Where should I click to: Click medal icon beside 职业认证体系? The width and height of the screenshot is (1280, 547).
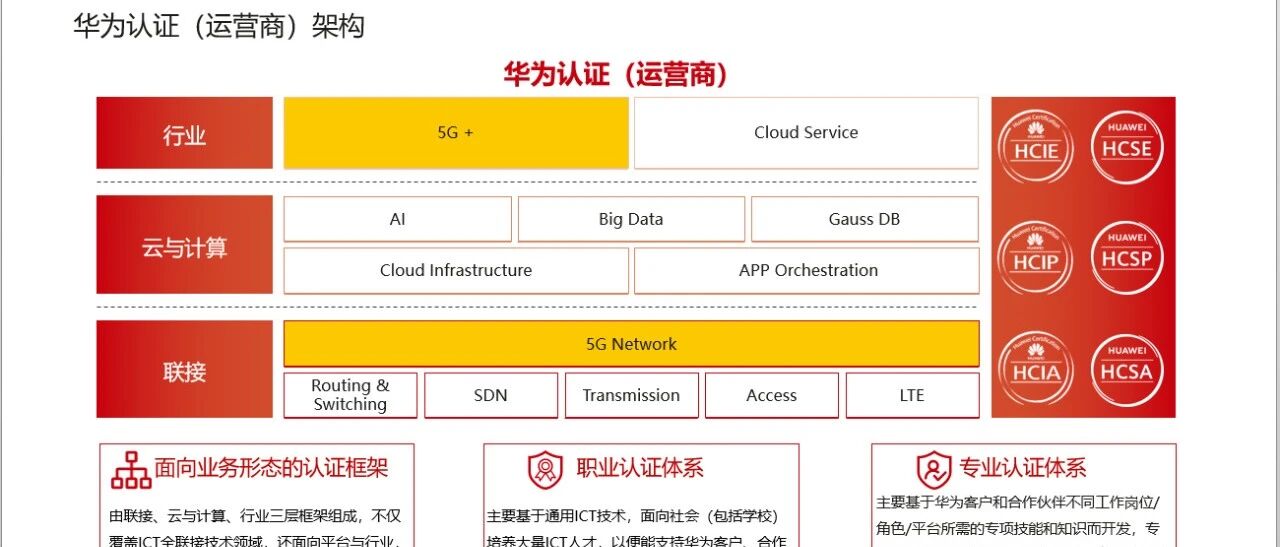click(545, 469)
